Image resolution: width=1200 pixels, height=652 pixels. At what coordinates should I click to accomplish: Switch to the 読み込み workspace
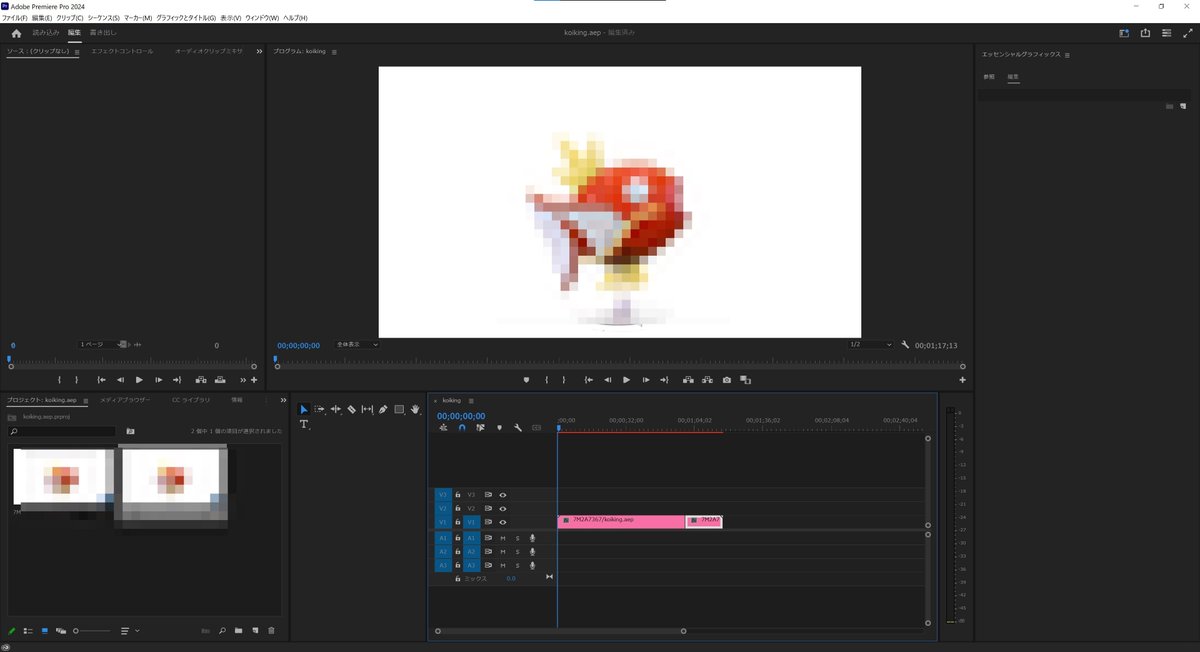(x=46, y=33)
